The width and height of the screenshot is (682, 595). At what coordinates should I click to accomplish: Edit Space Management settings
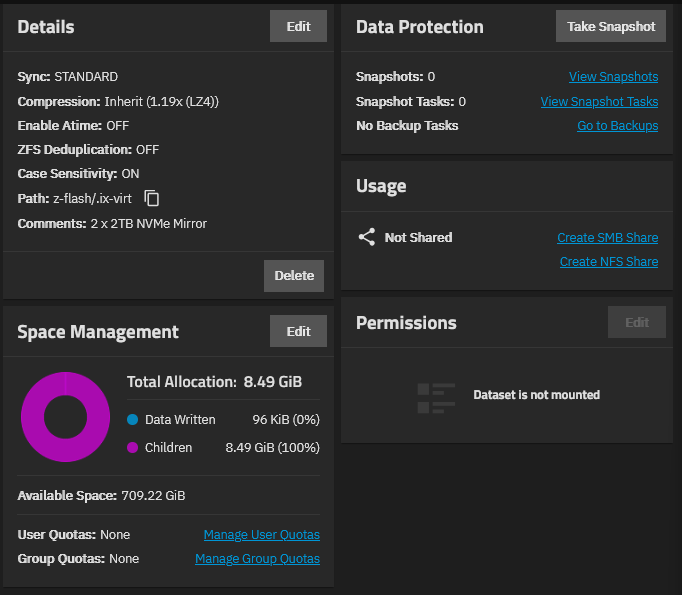pyautogui.click(x=298, y=331)
